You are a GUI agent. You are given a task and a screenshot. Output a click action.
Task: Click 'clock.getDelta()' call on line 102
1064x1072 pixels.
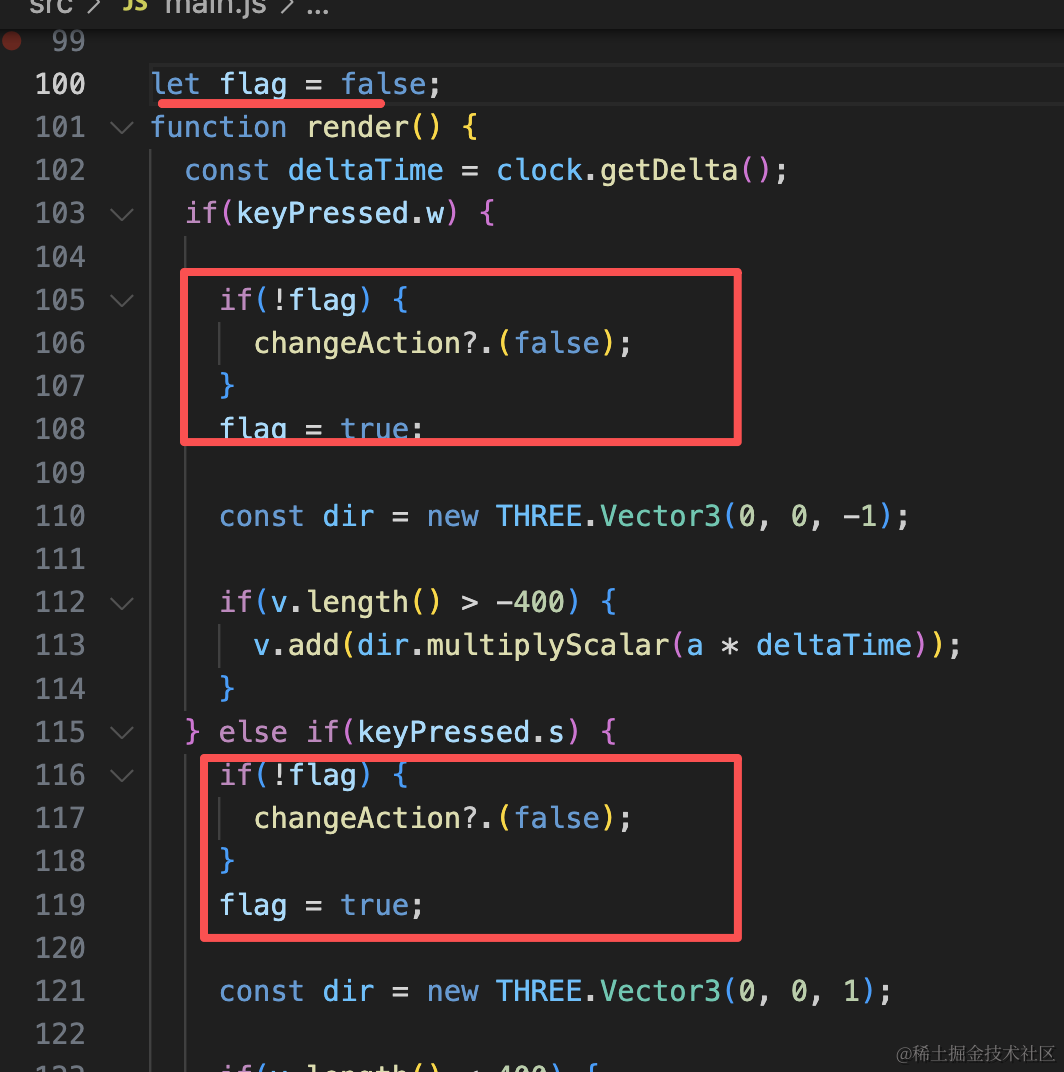633,171
